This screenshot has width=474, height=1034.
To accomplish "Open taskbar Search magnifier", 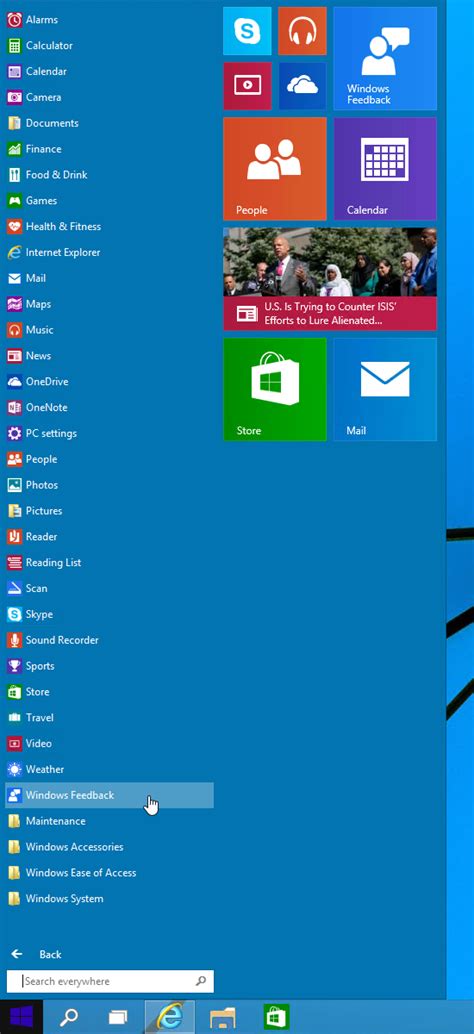I will 69,1017.
